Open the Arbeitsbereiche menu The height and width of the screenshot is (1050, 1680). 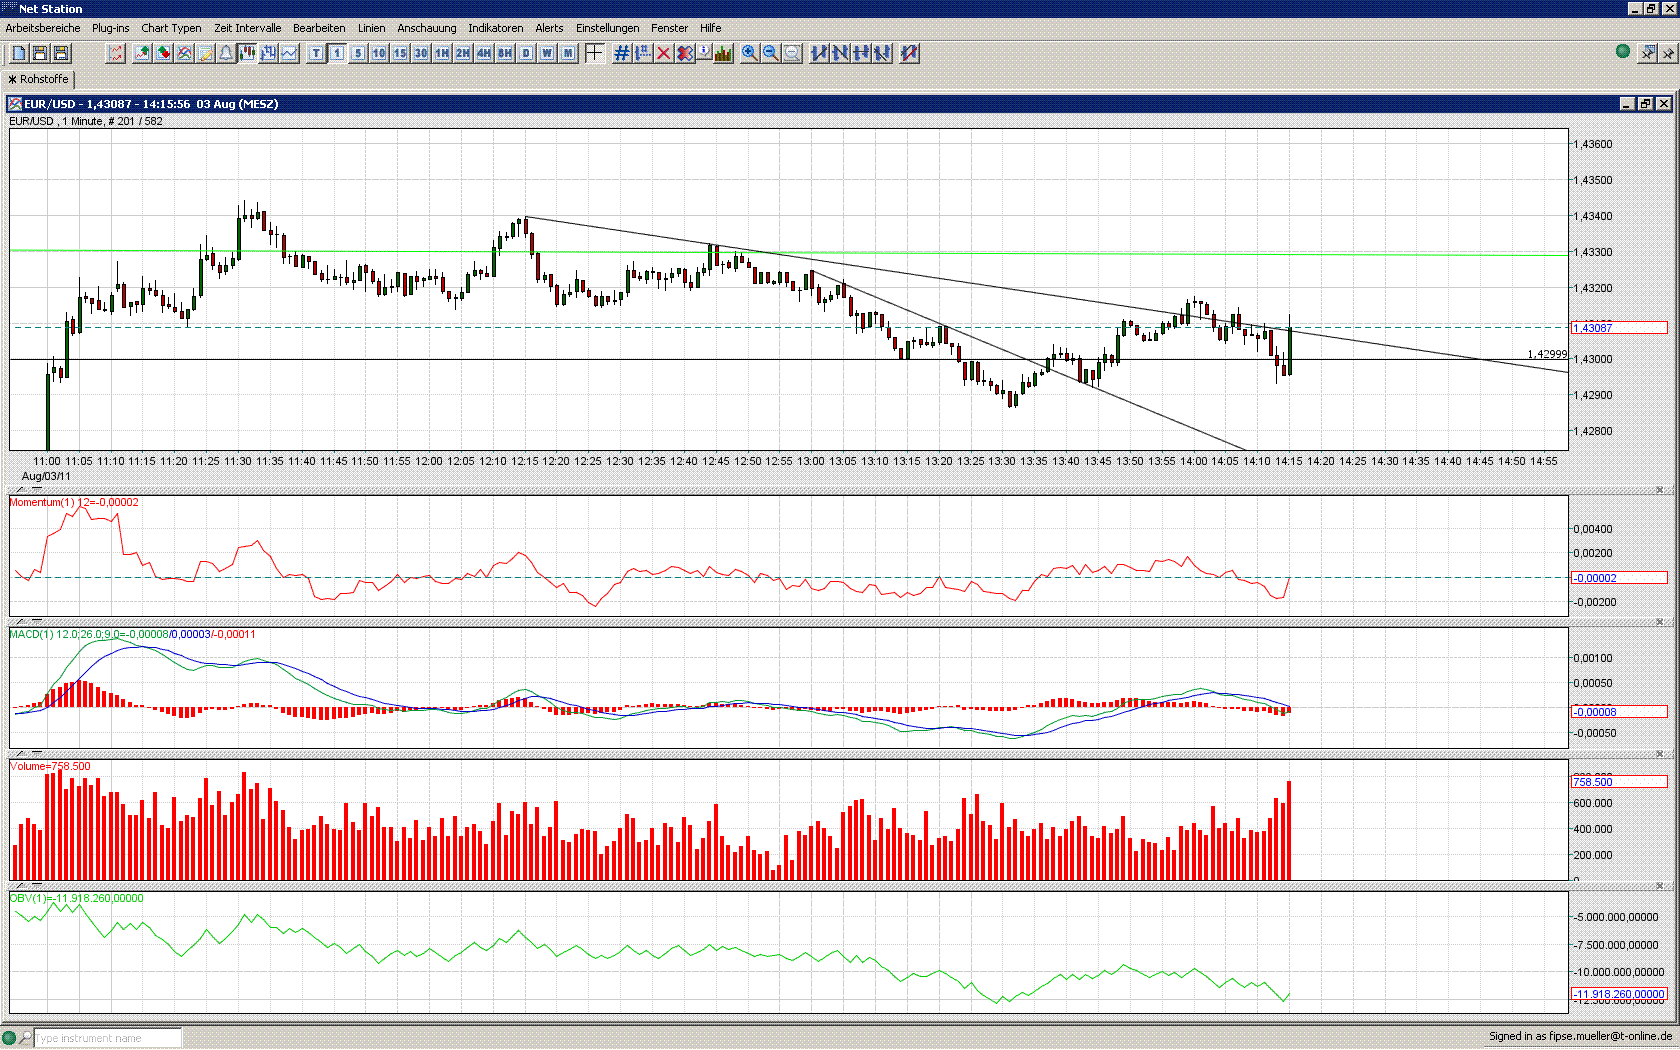pyautogui.click(x=43, y=28)
